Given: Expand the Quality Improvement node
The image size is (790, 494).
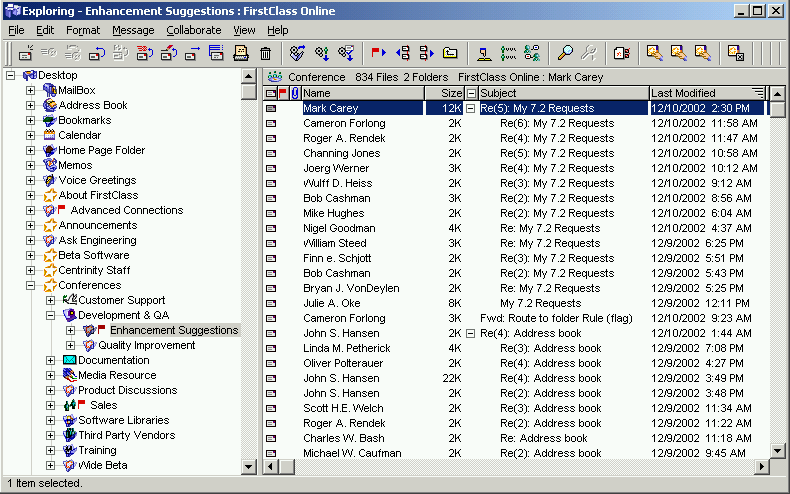Looking at the screenshot, I should coord(71,345).
